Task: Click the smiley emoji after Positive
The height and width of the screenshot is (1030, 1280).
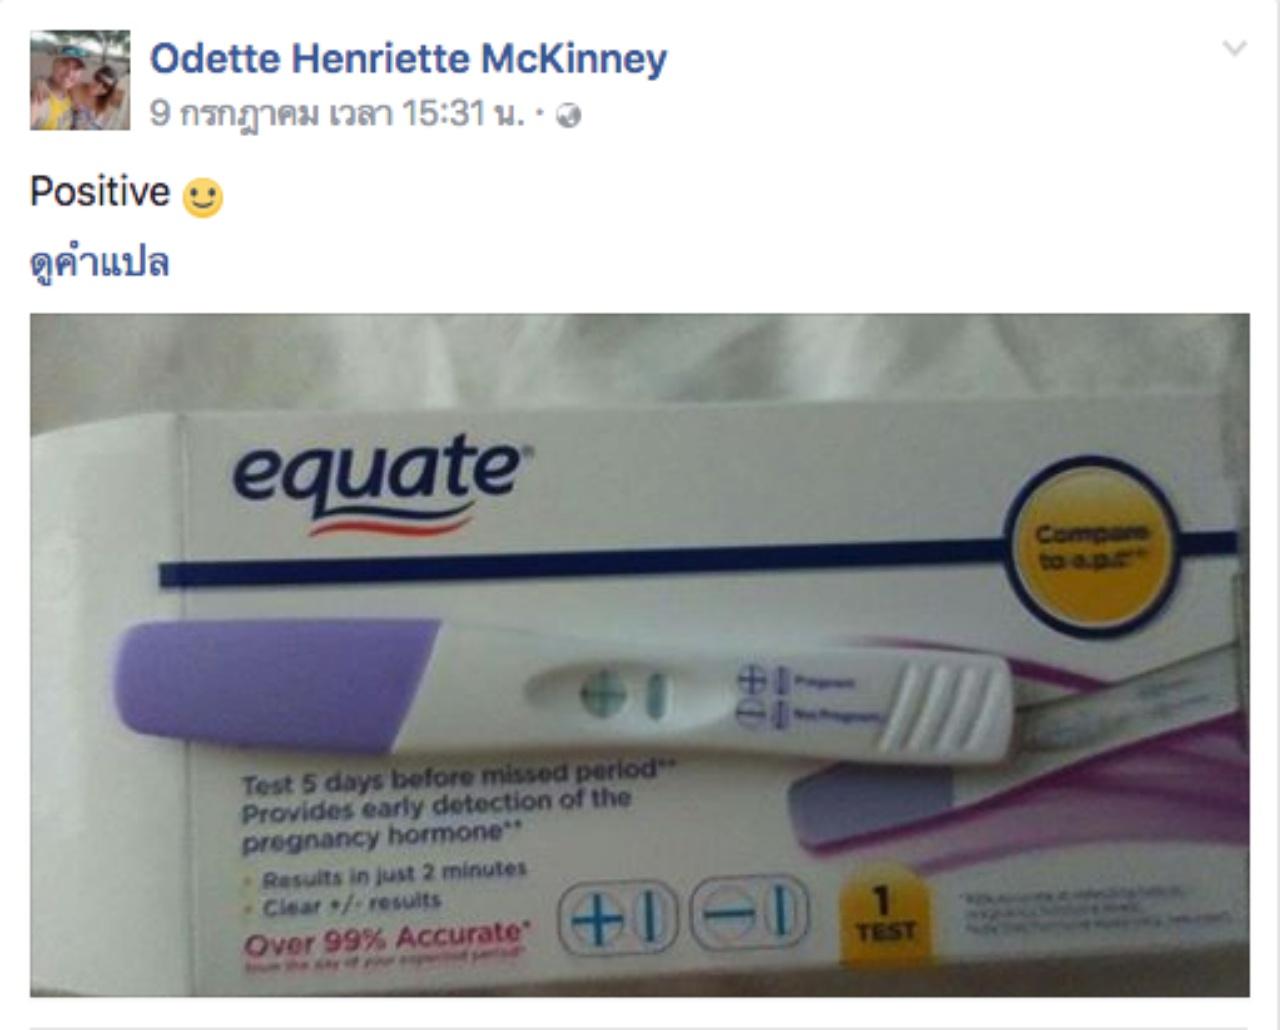Action: pyautogui.click(x=203, y=197)
